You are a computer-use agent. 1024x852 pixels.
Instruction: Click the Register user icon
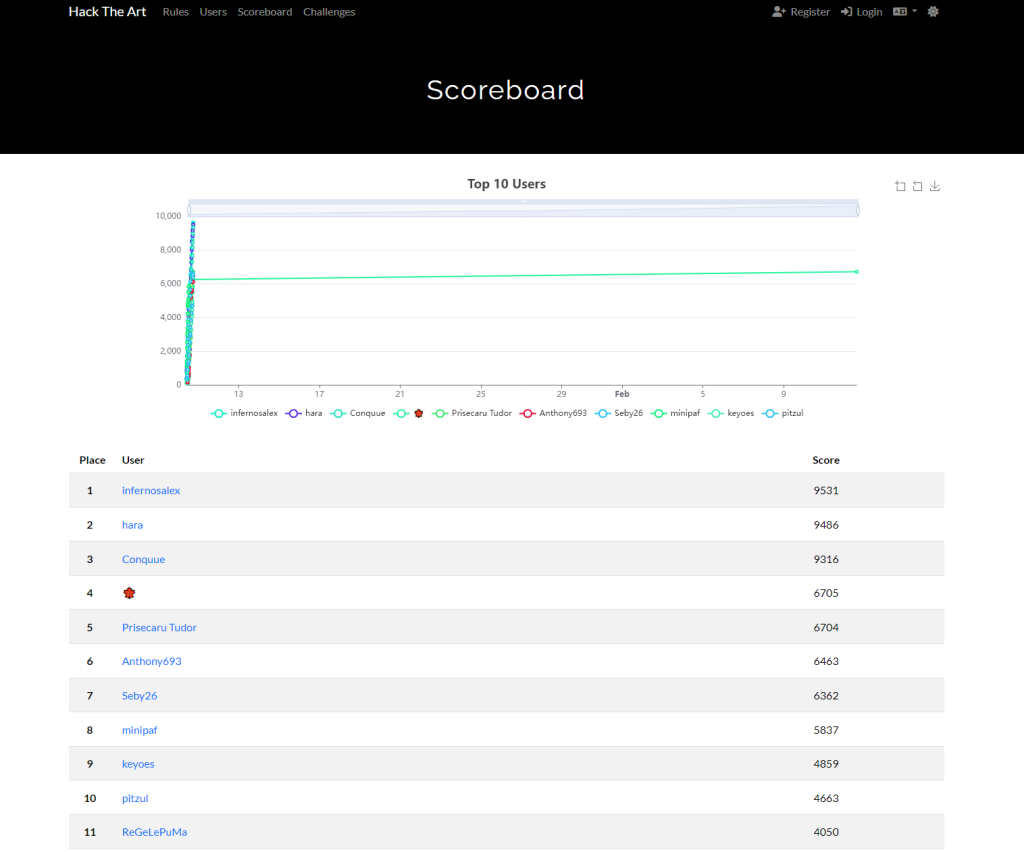[779, 12]
